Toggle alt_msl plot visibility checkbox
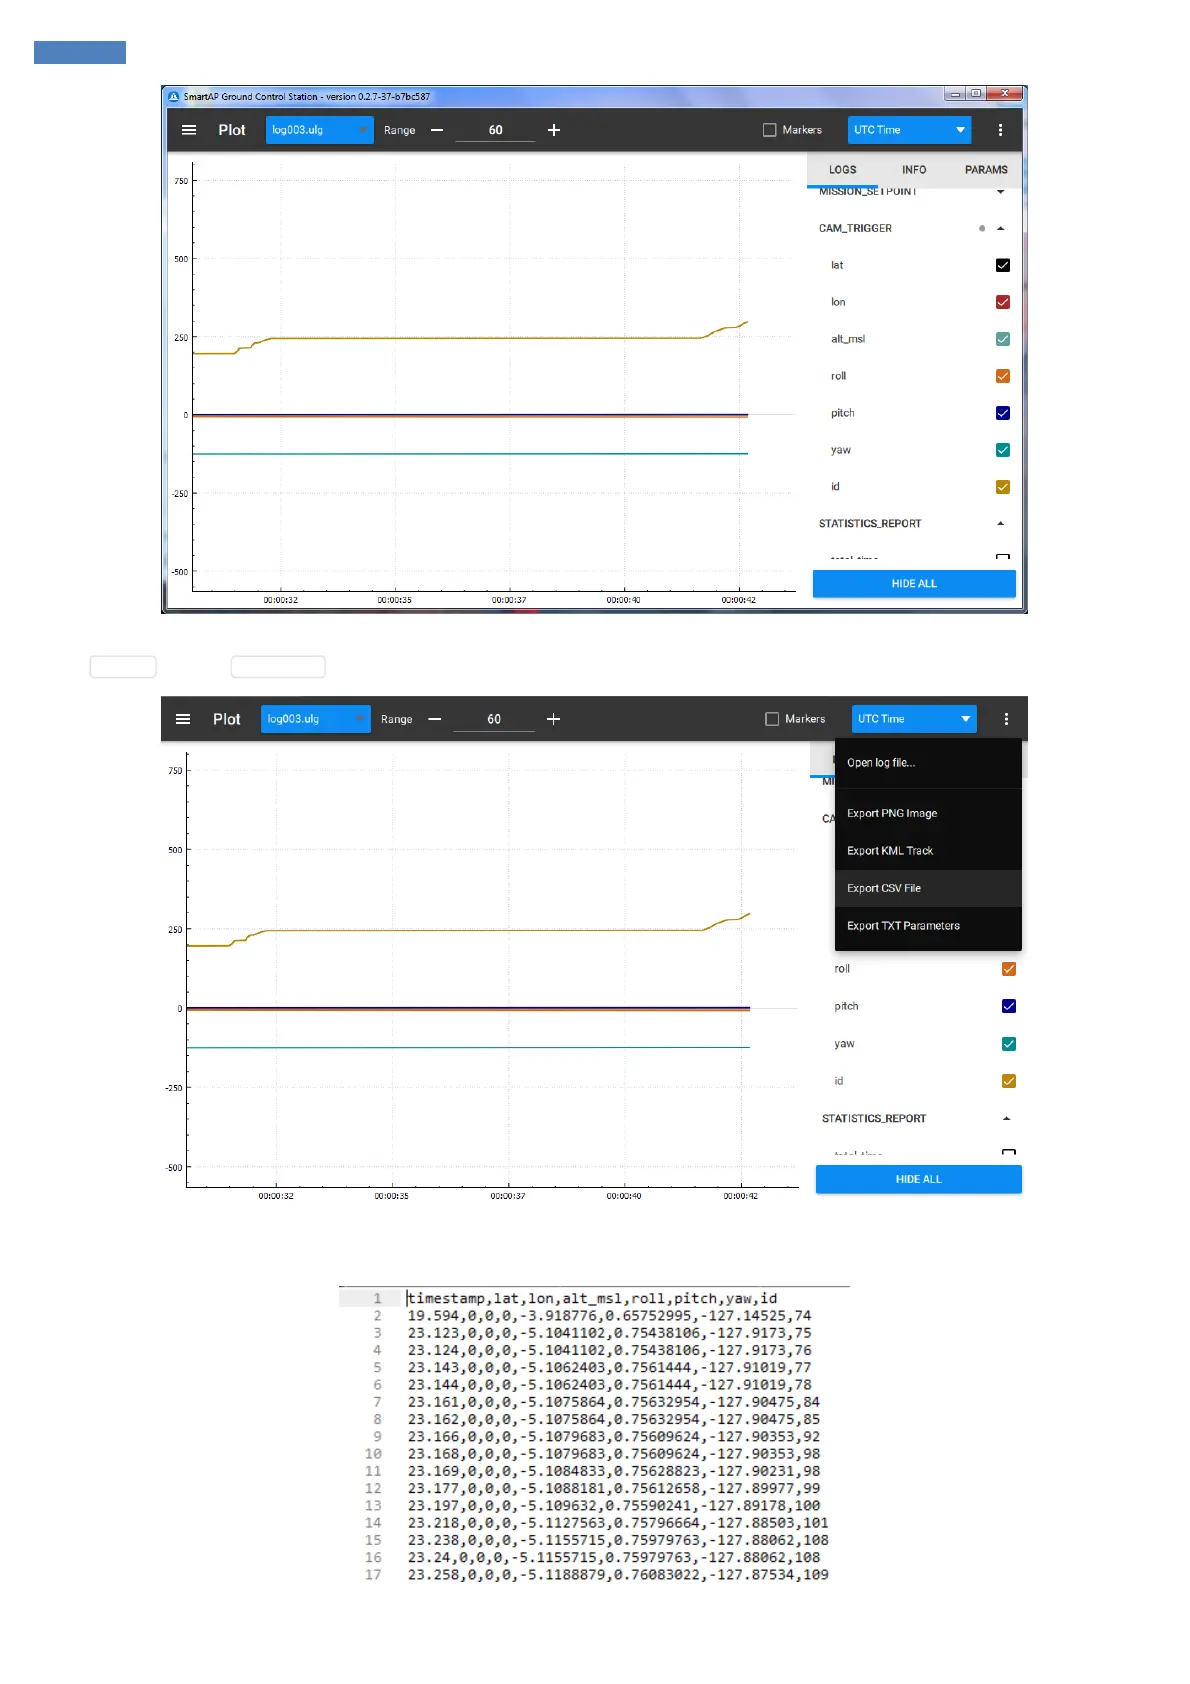The width and height of the screenshot is (1190, 1684). pos(1003,339)
